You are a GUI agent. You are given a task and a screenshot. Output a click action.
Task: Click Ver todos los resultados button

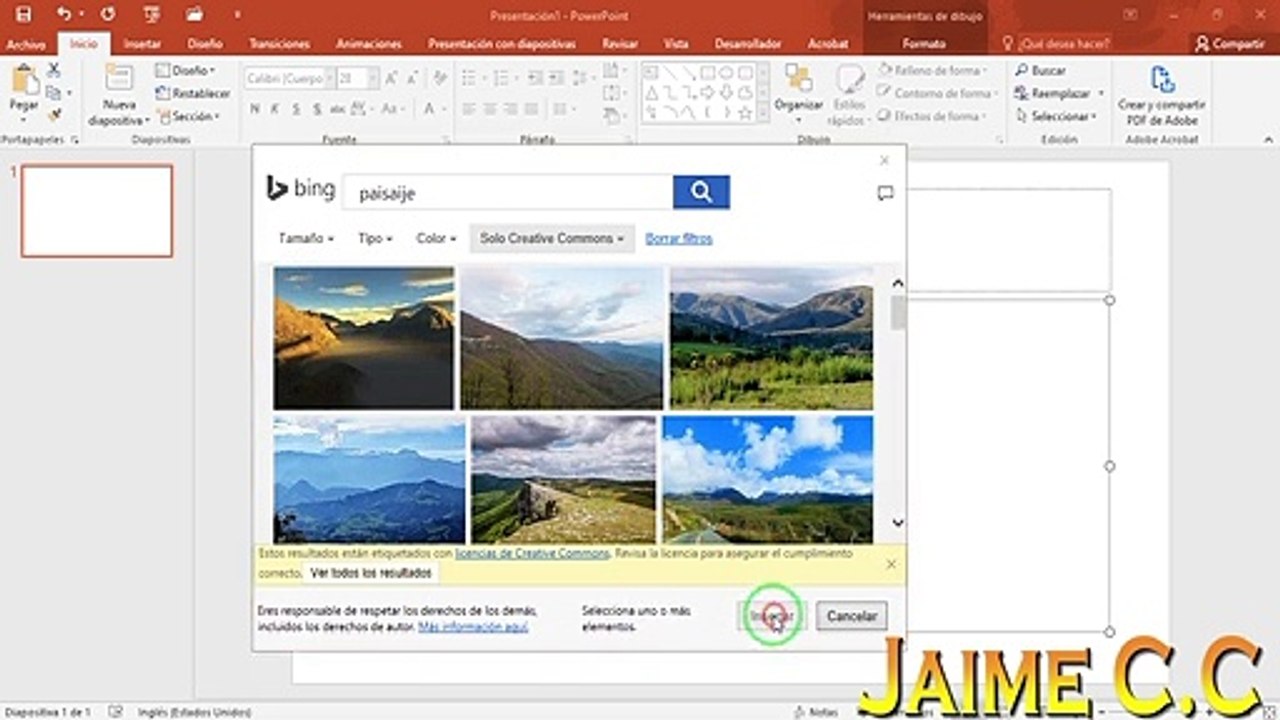[371, 573]
